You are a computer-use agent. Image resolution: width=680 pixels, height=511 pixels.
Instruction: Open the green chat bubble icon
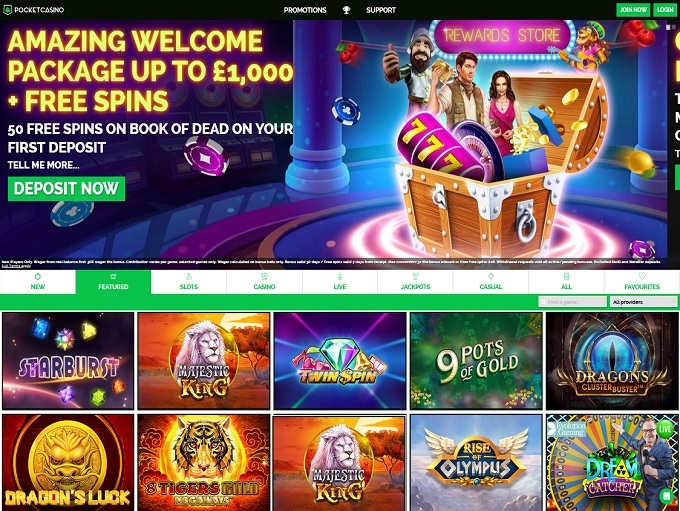coord(665,495)
